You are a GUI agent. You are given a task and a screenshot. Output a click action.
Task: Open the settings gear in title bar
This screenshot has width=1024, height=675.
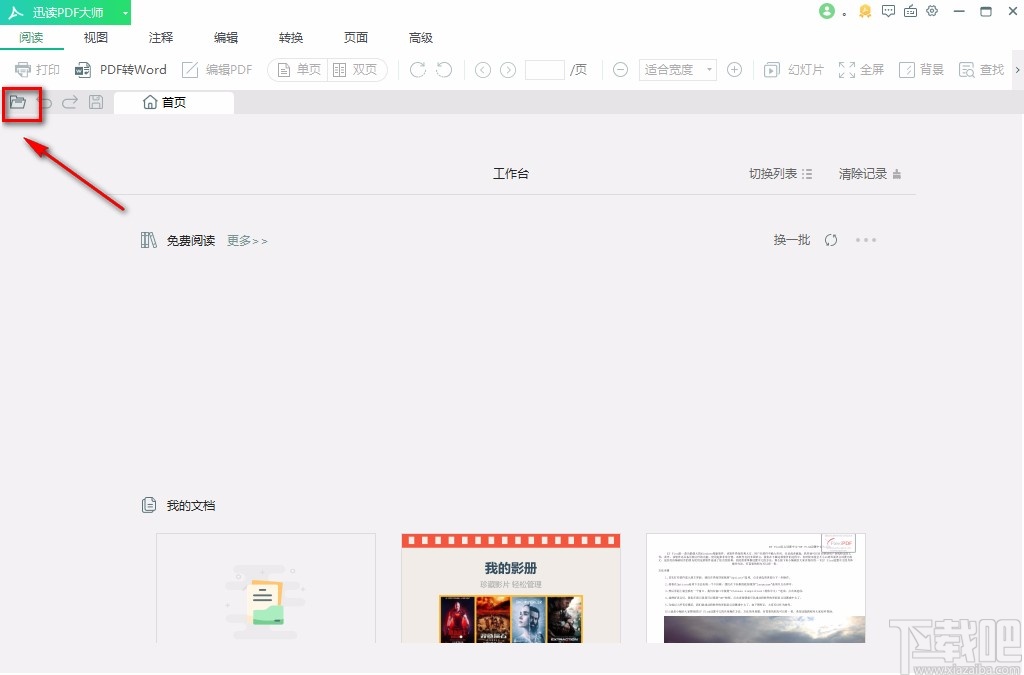click(x=932, y=11)
